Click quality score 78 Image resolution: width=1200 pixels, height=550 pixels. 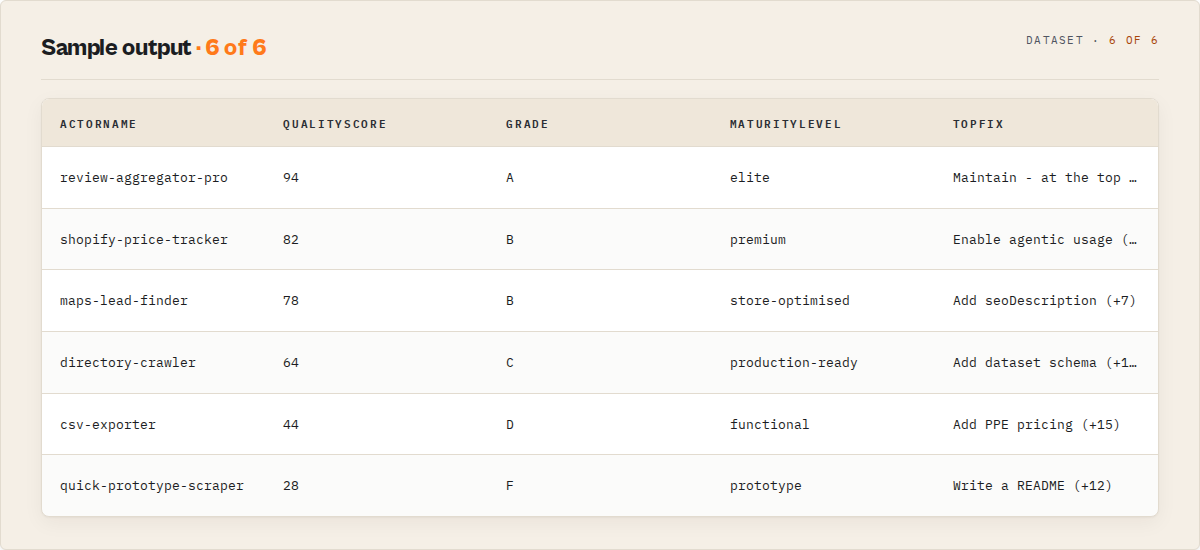coord(291,301)
